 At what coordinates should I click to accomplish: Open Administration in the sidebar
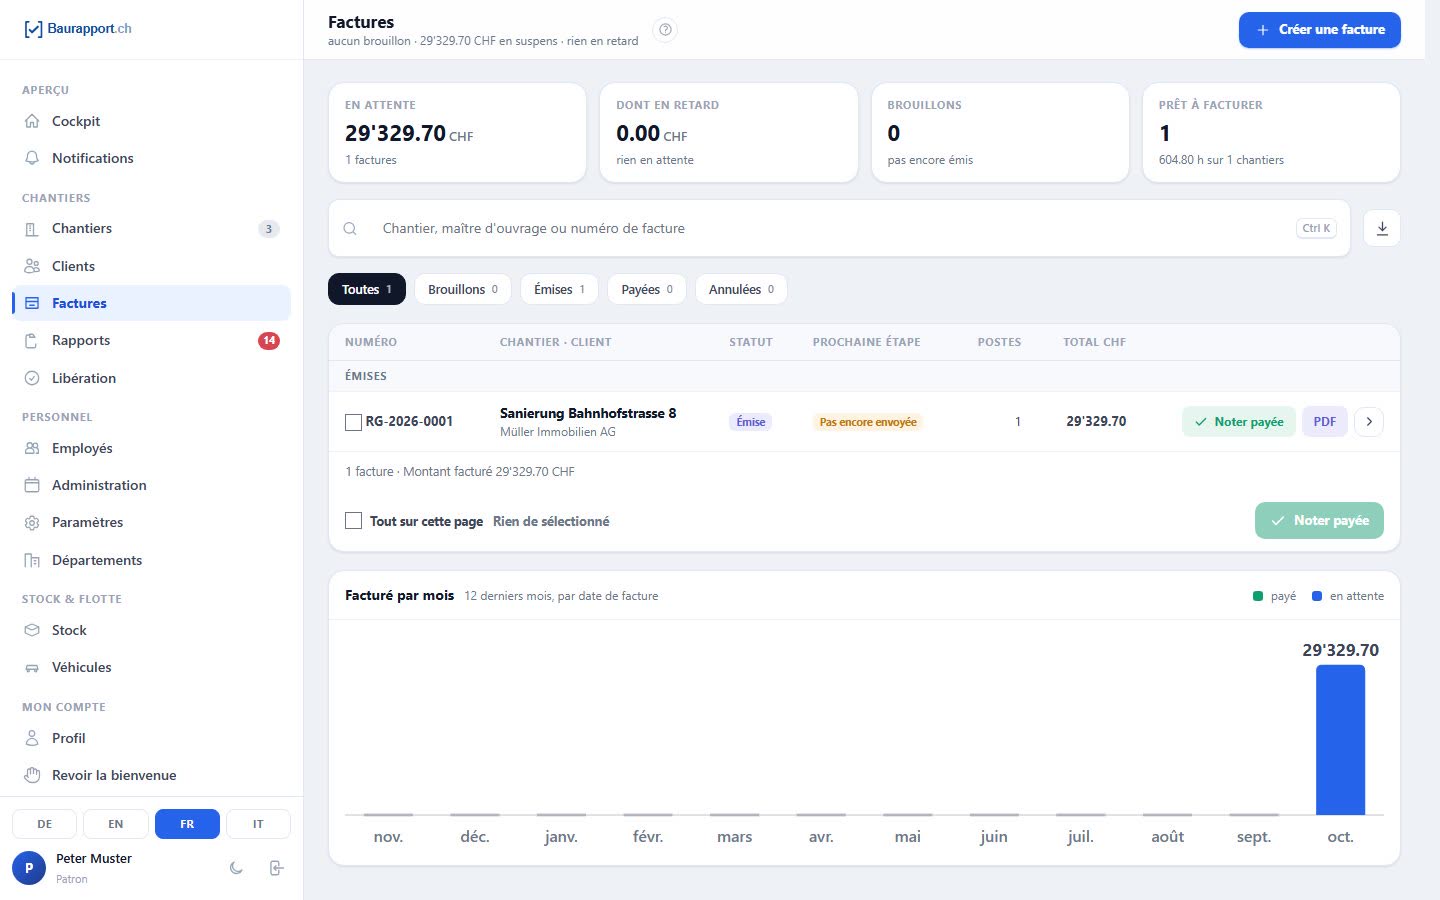[151, 485]
